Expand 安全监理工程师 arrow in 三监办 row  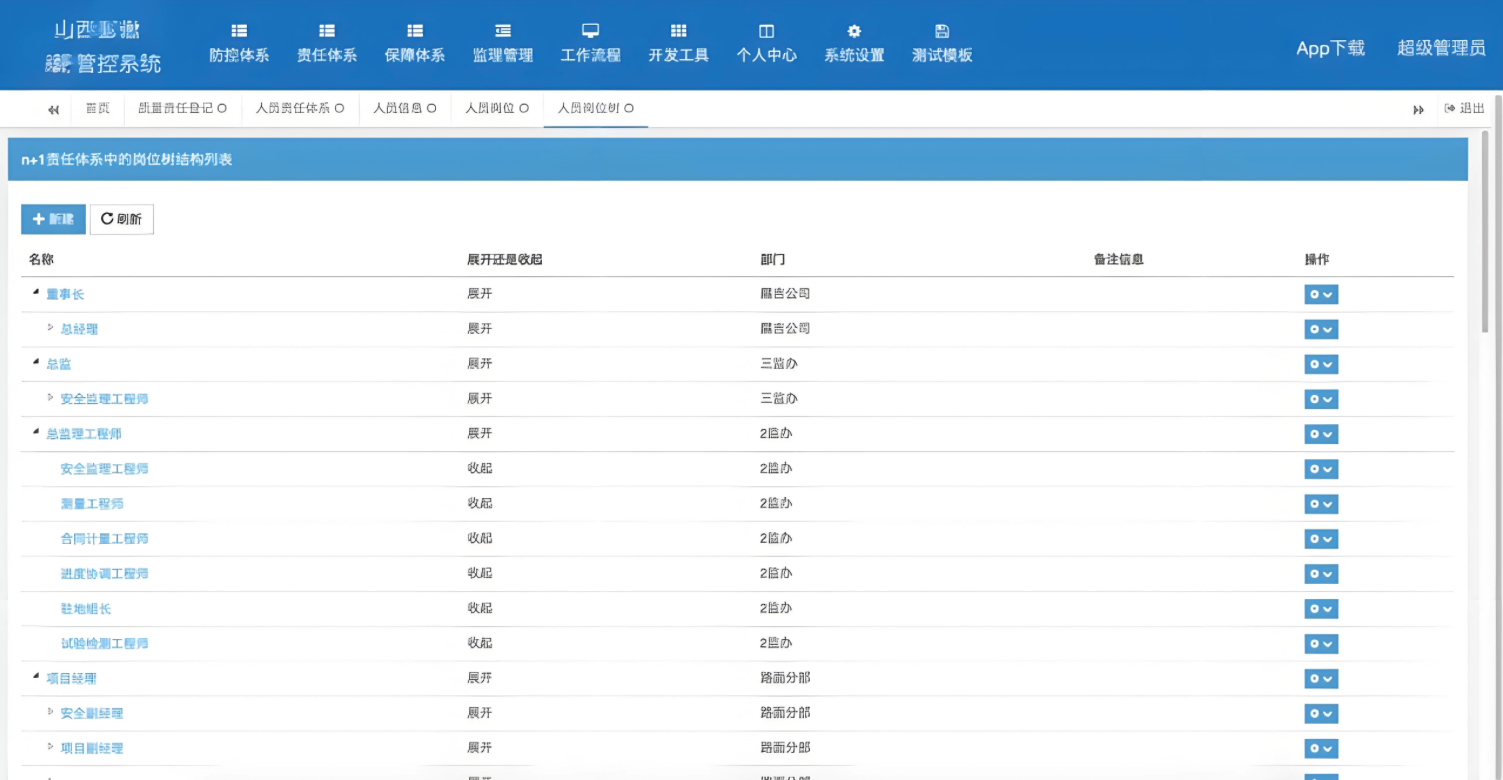(51, 397)
